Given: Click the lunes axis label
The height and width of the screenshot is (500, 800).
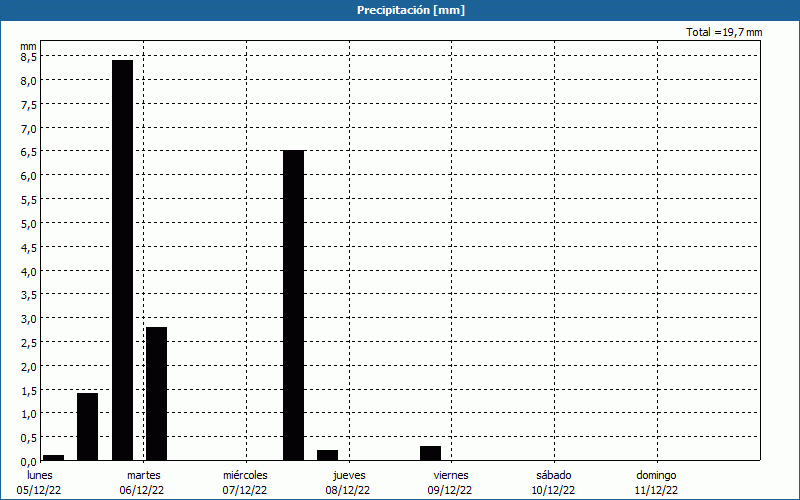Looking at the screenshot, I should point(40,475).
